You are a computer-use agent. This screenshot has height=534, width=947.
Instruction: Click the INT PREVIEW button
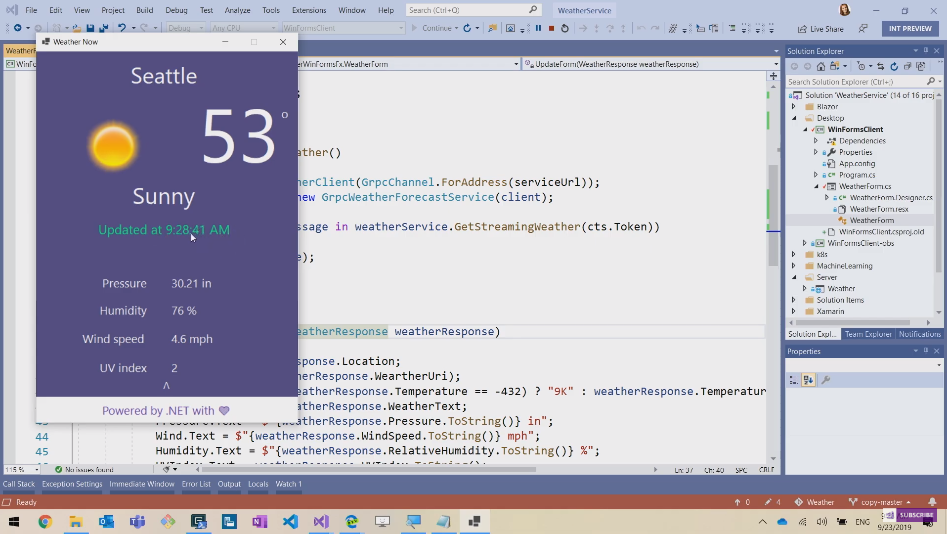pyautogui.click(x=910, y=29)
